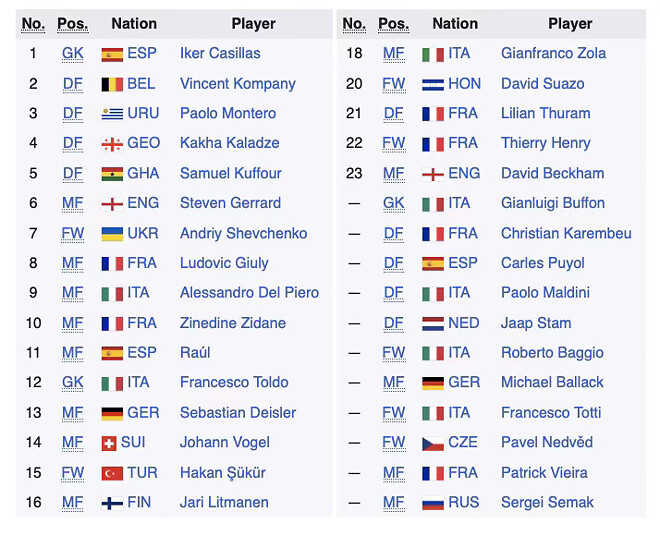
Task: Click the Netherlands flag next to NED
Action: 433,324
